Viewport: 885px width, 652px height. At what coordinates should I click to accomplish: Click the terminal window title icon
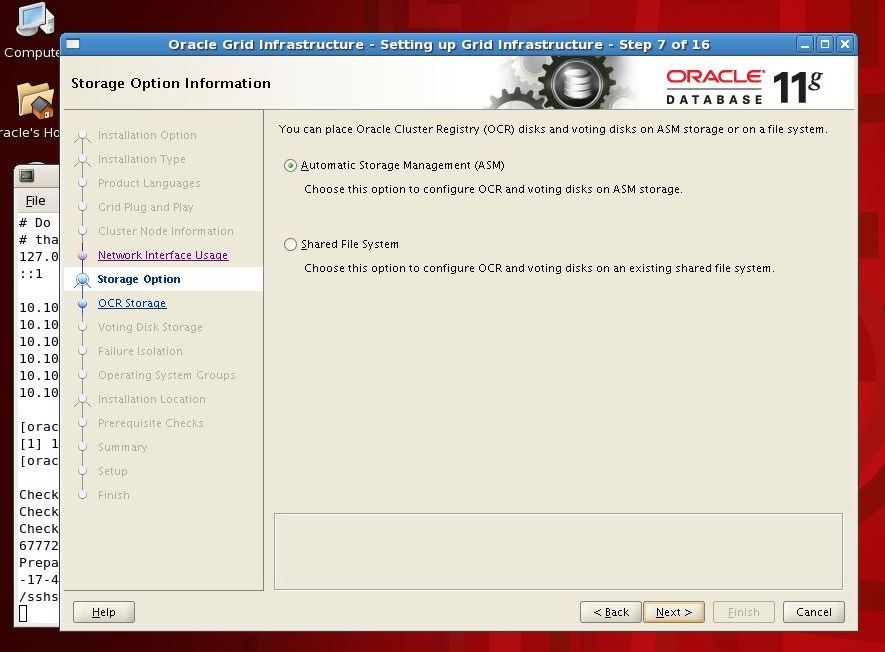click(x=27, y=176)
